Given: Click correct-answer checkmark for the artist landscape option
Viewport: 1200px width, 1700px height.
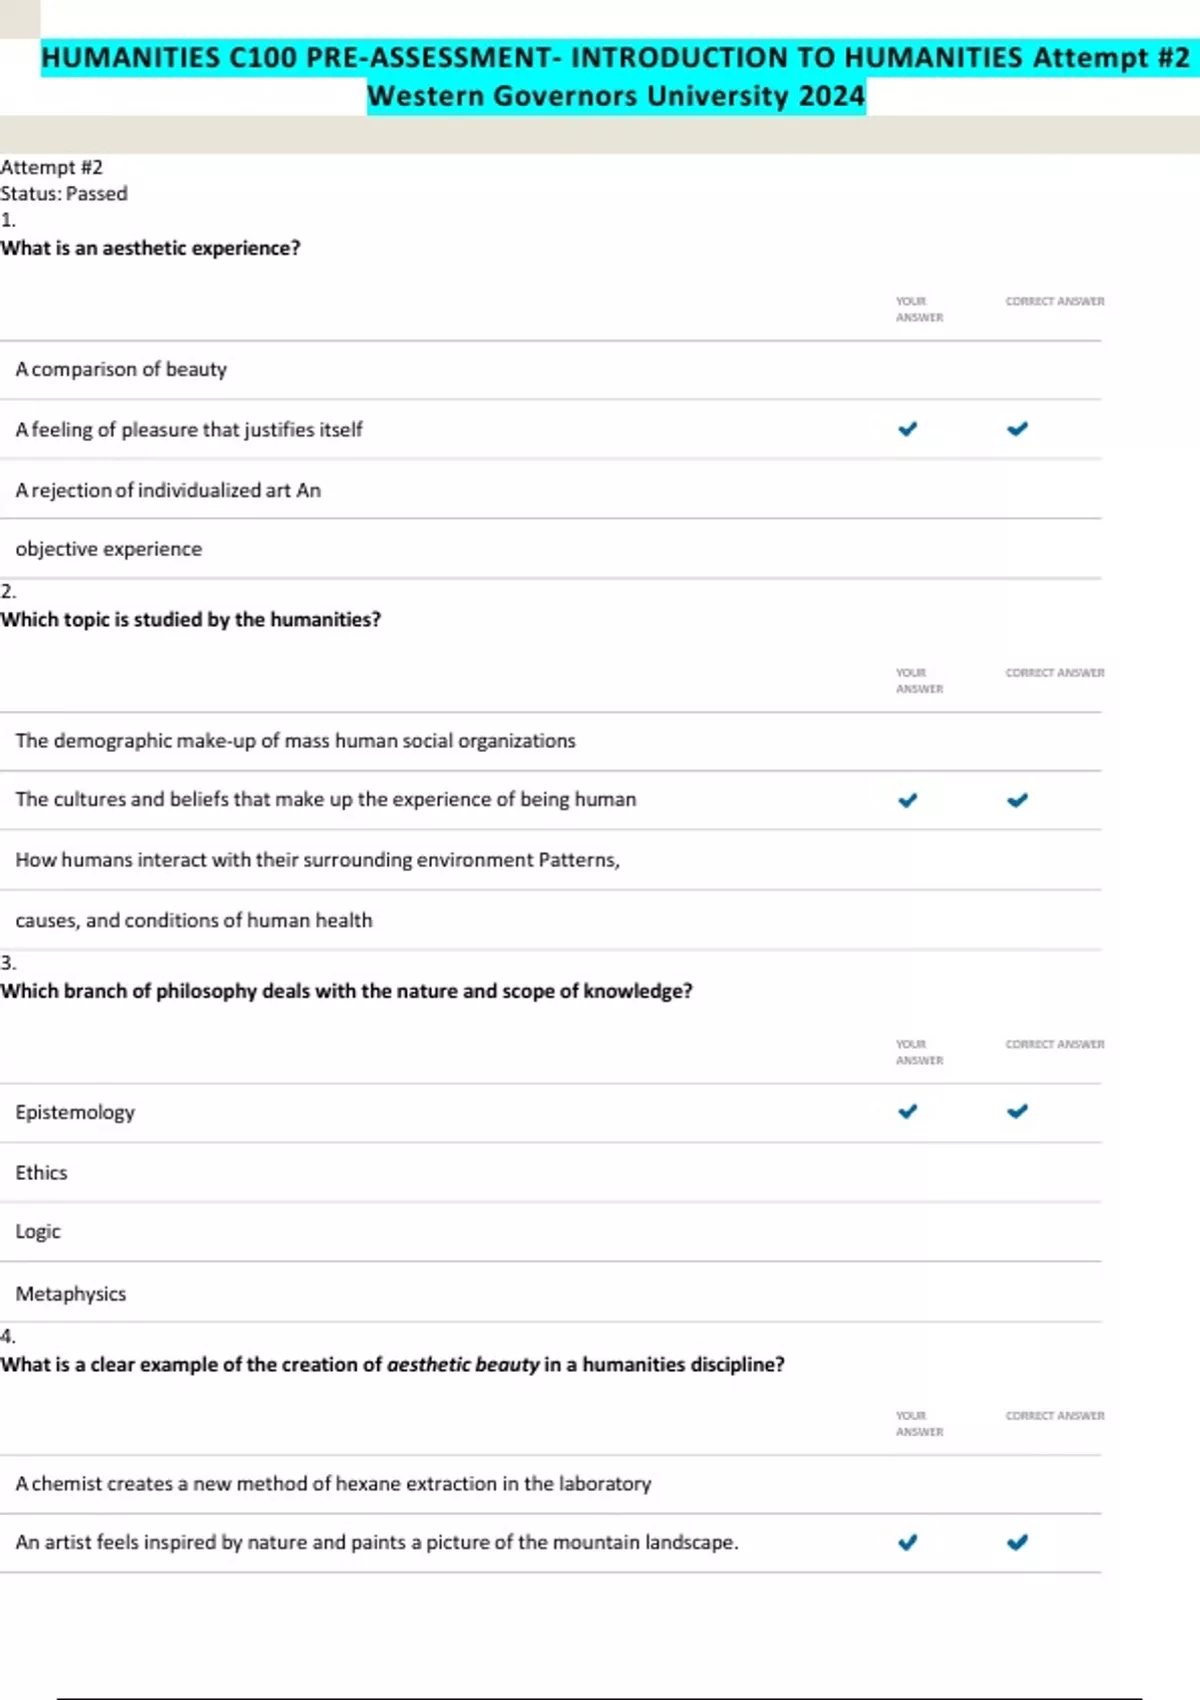Looking at the screenshot, I should pos(1017,1542).
